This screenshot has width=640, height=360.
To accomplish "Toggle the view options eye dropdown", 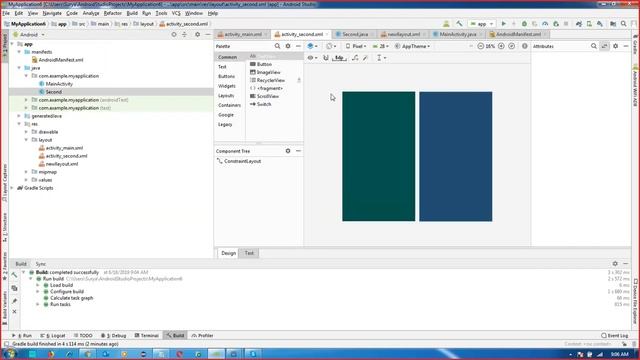I will point(313,58).
